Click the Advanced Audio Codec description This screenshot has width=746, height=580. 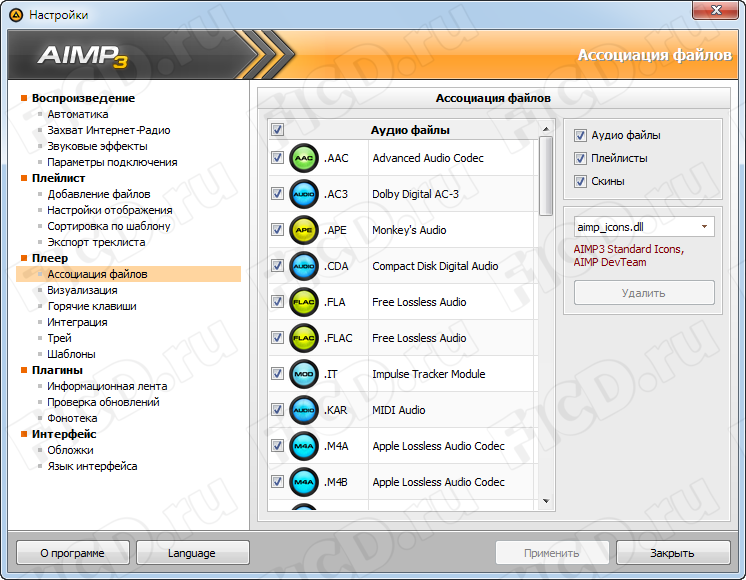click(428, 158)
